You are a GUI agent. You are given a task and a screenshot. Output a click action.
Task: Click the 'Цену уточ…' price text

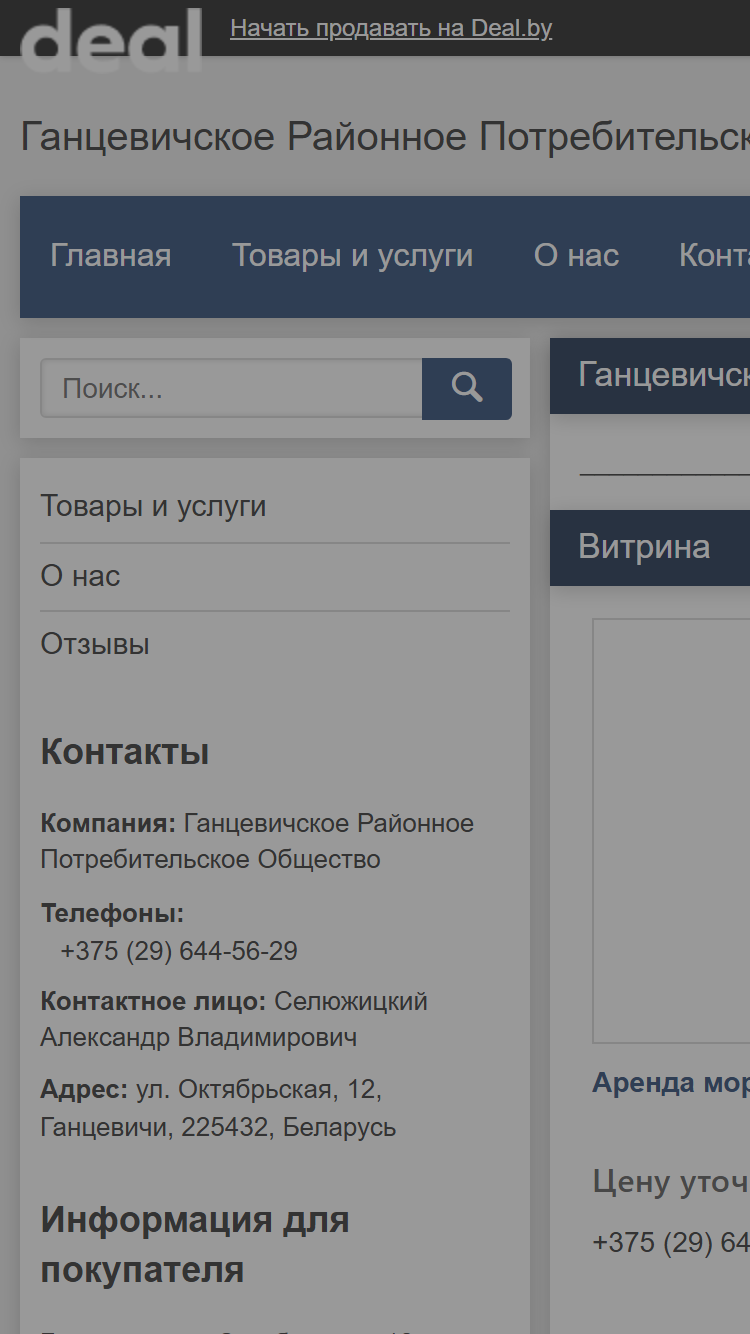671,1182
